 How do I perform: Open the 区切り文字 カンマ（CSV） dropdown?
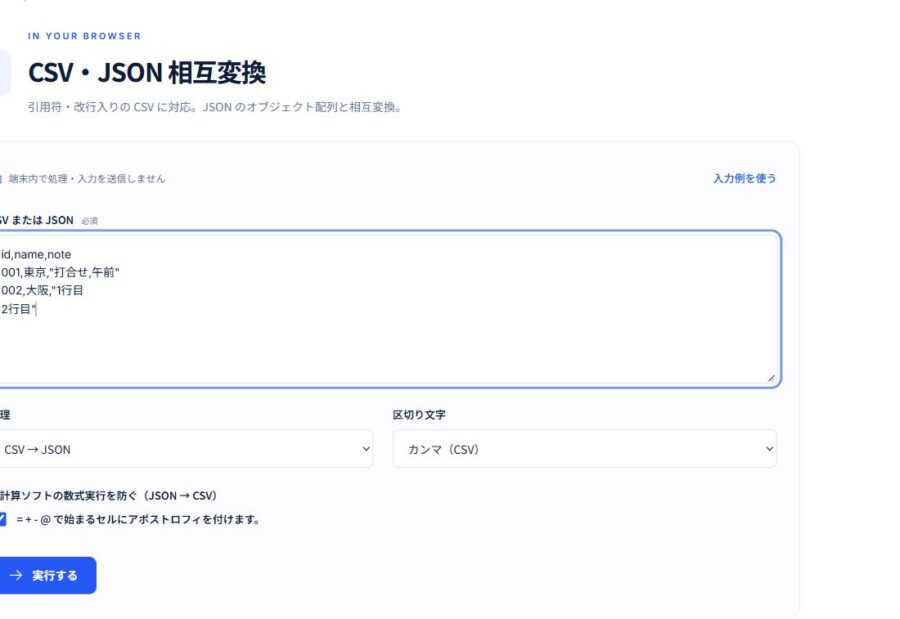point(584,448)
